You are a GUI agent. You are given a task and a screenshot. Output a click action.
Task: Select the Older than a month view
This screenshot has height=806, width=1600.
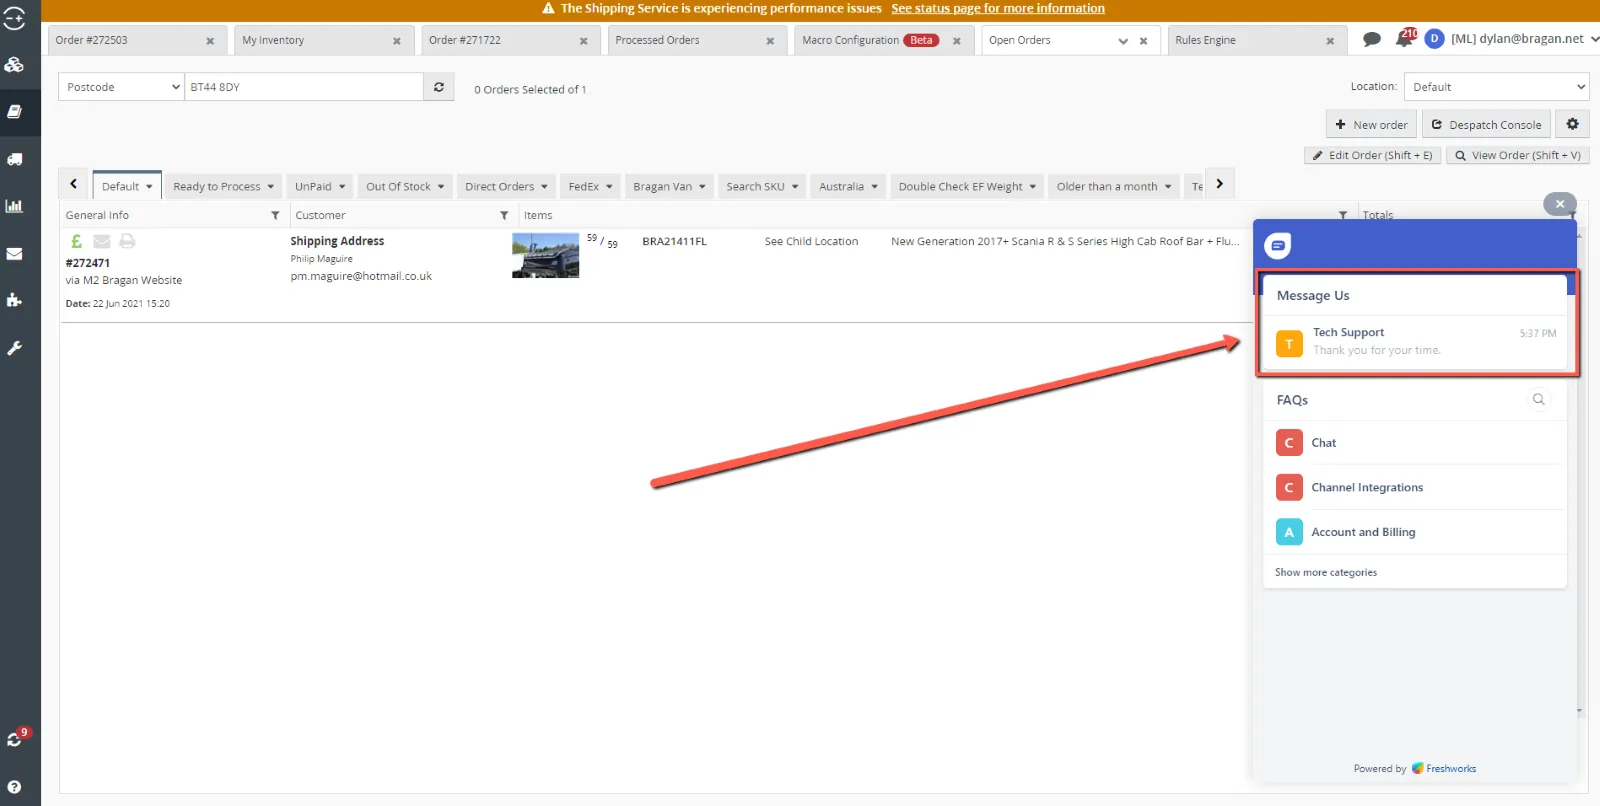(x=1114, y=186)
